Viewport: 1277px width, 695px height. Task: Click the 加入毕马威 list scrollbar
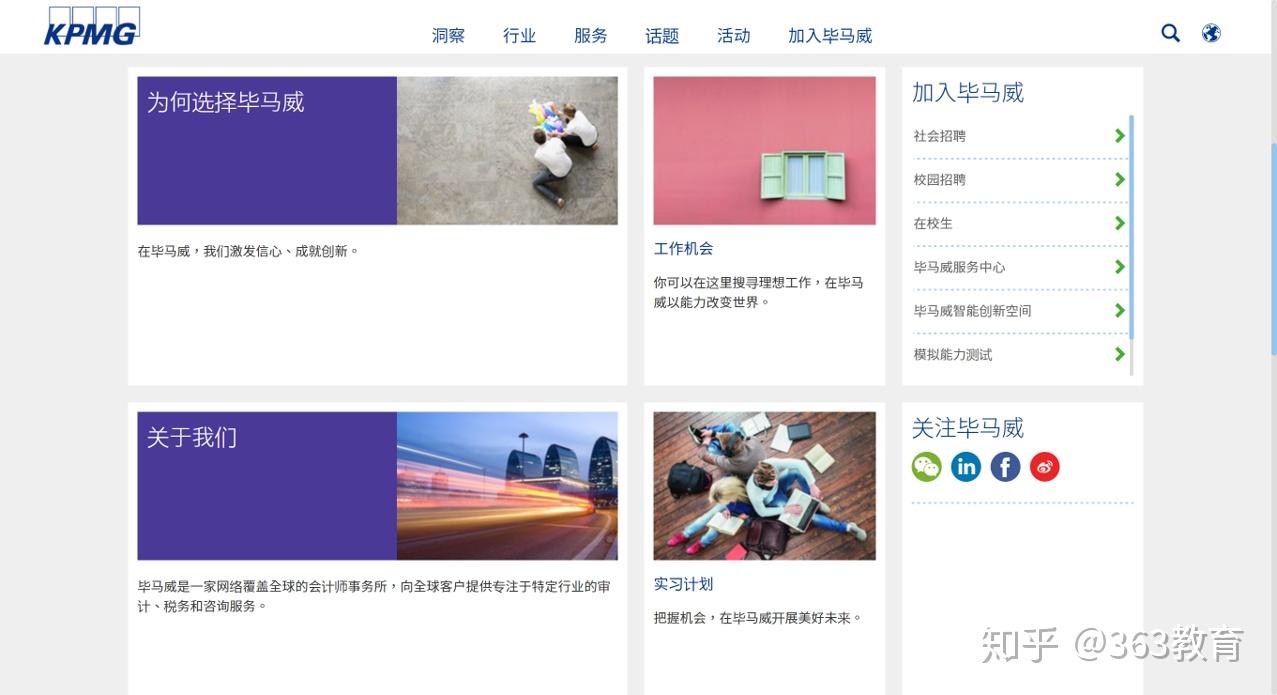tap(1131, 245)
